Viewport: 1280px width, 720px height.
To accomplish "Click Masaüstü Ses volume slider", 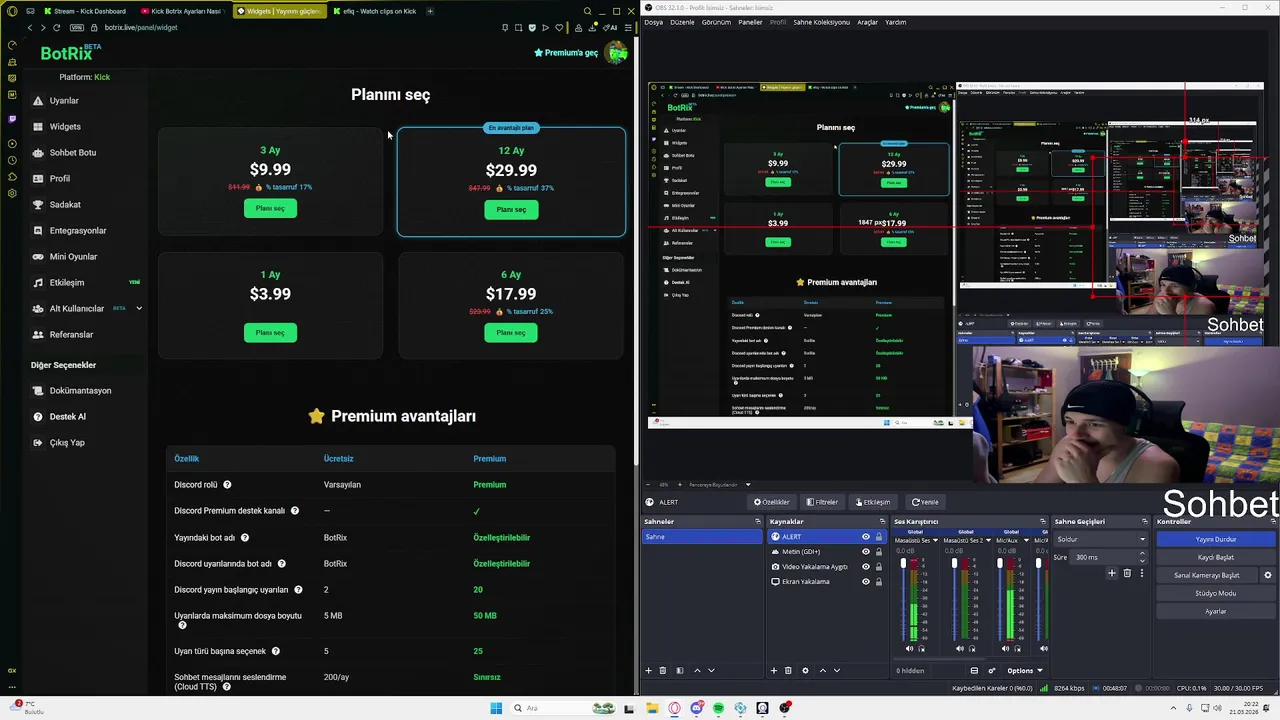I will click(903, 600).
